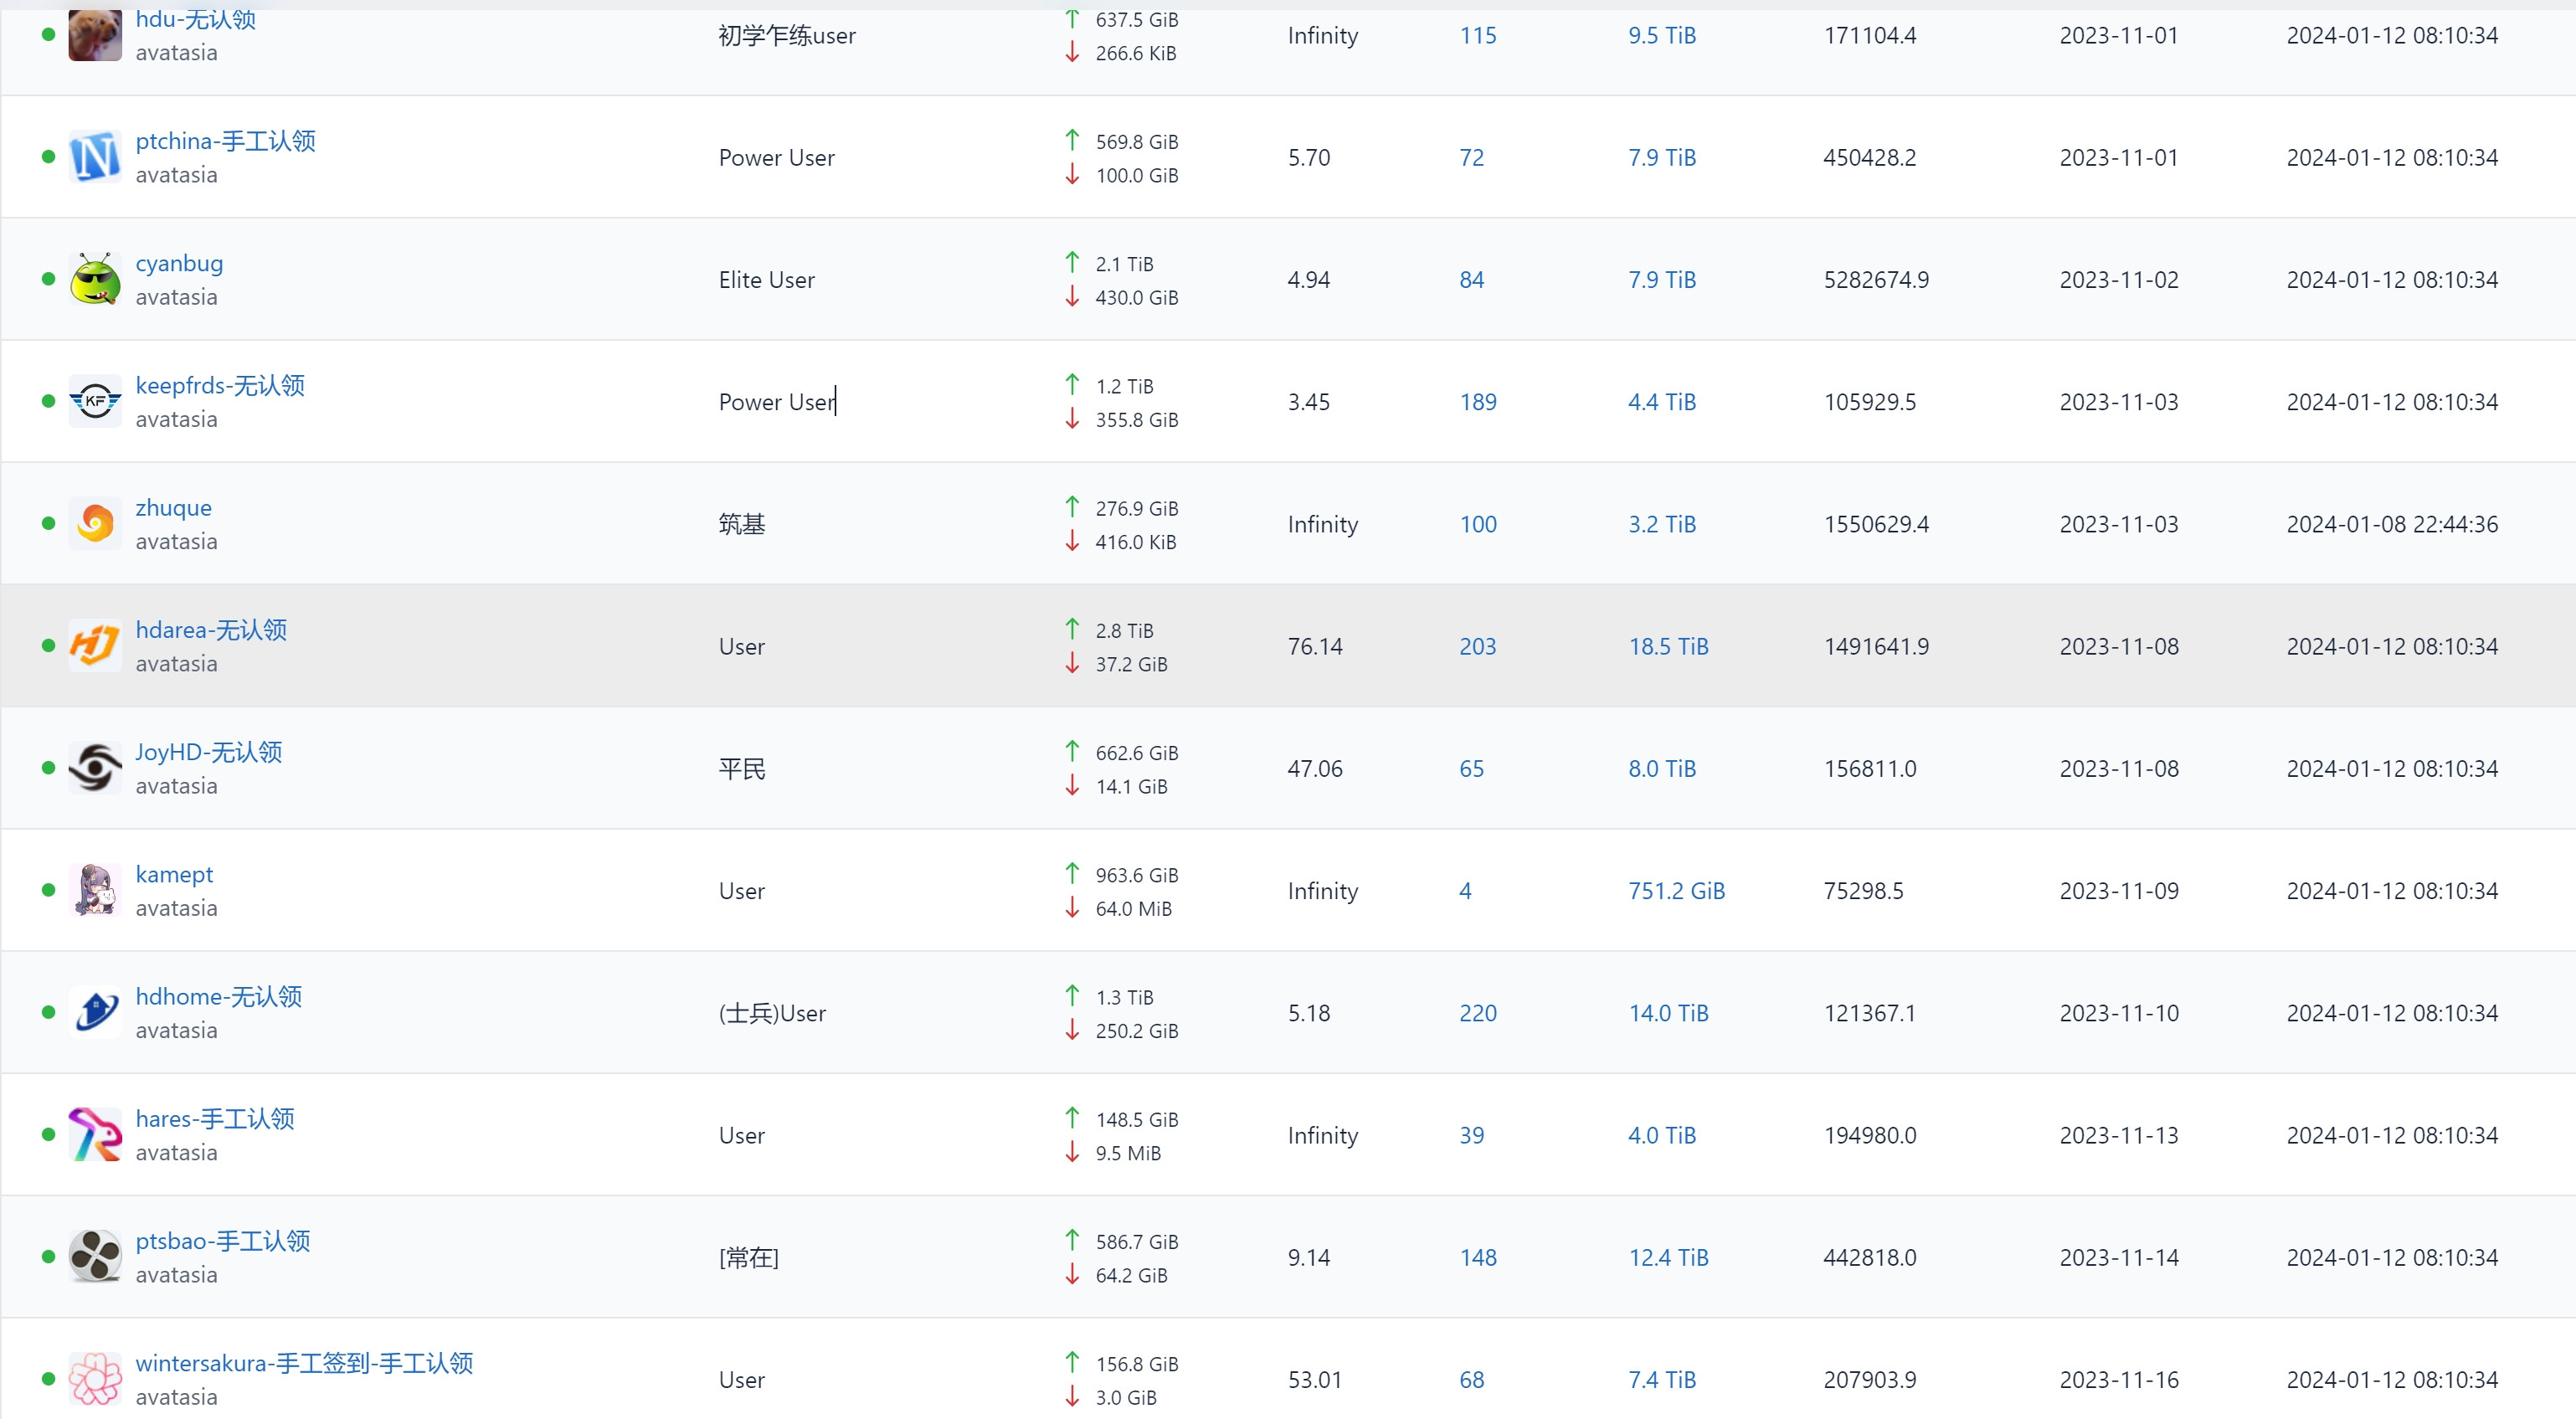Screen dimensions: 2576x1419
Task: Click the hdhome blue planet icon
Action: [95, 1012]
